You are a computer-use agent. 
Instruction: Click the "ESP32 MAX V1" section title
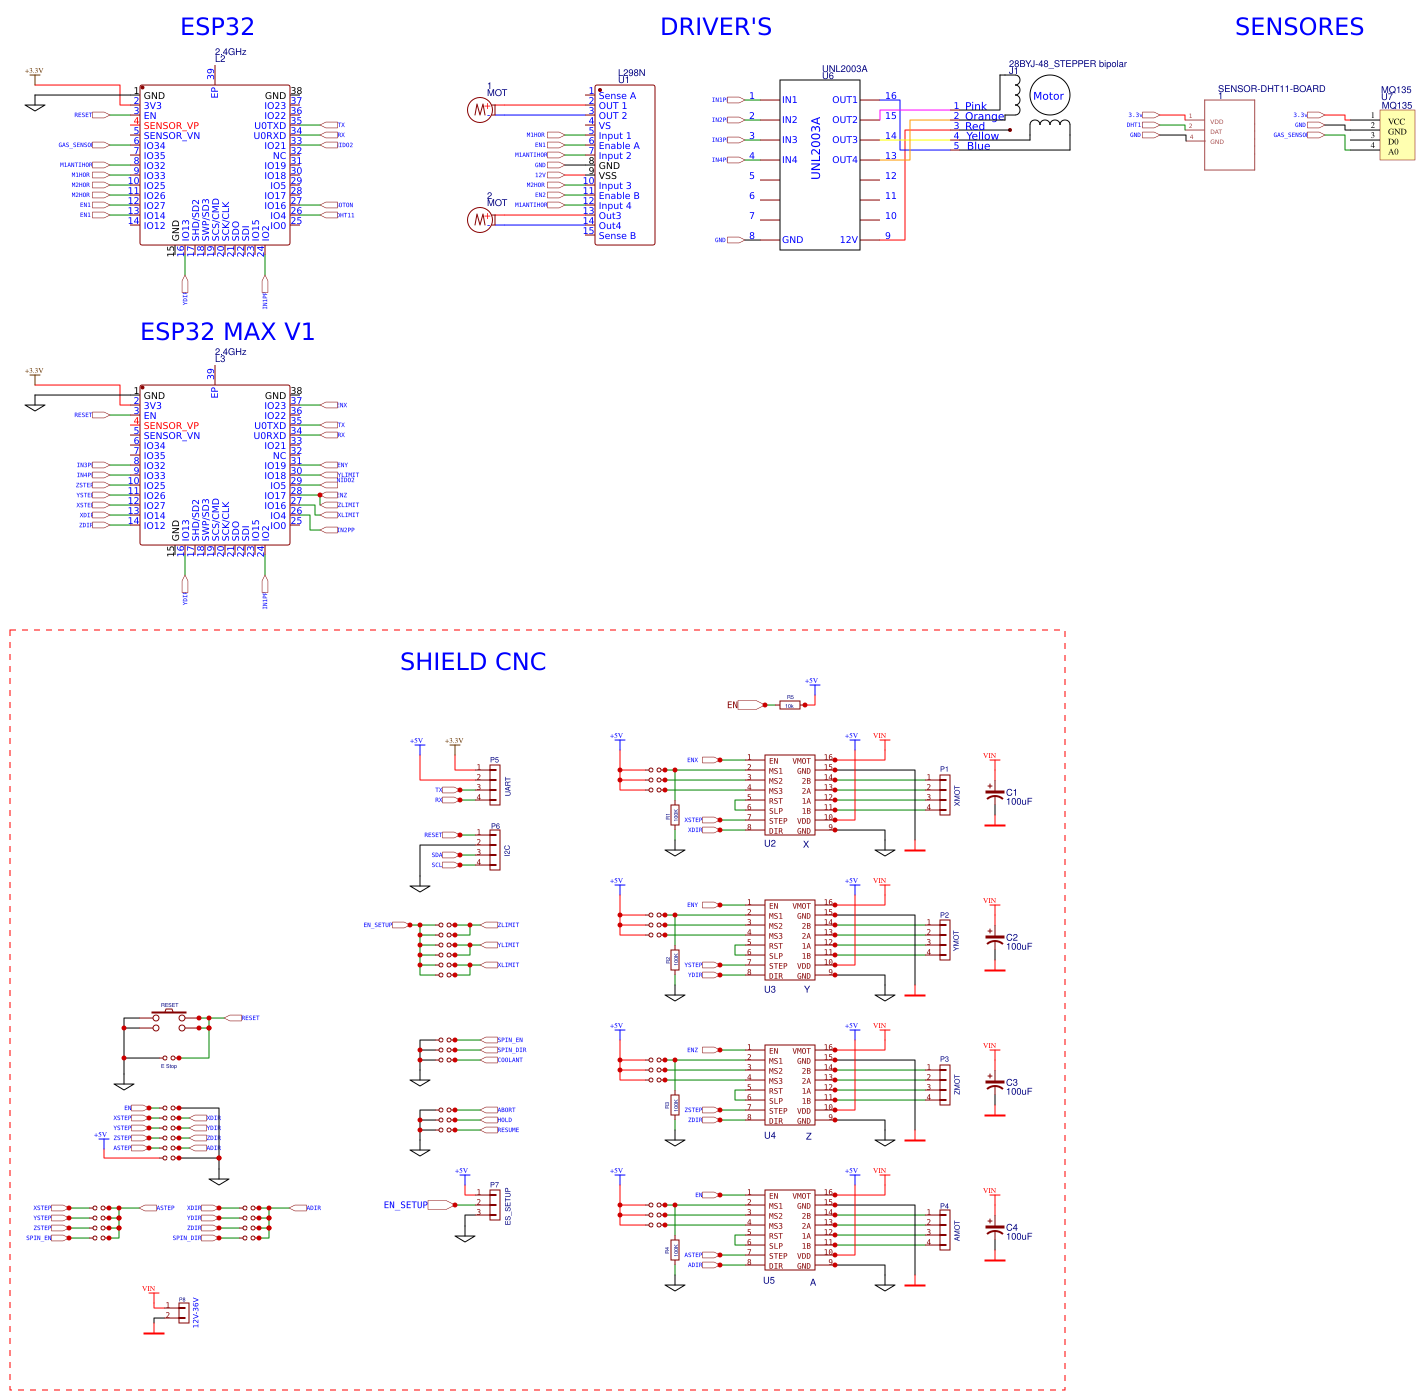click(x=227, y=332)
